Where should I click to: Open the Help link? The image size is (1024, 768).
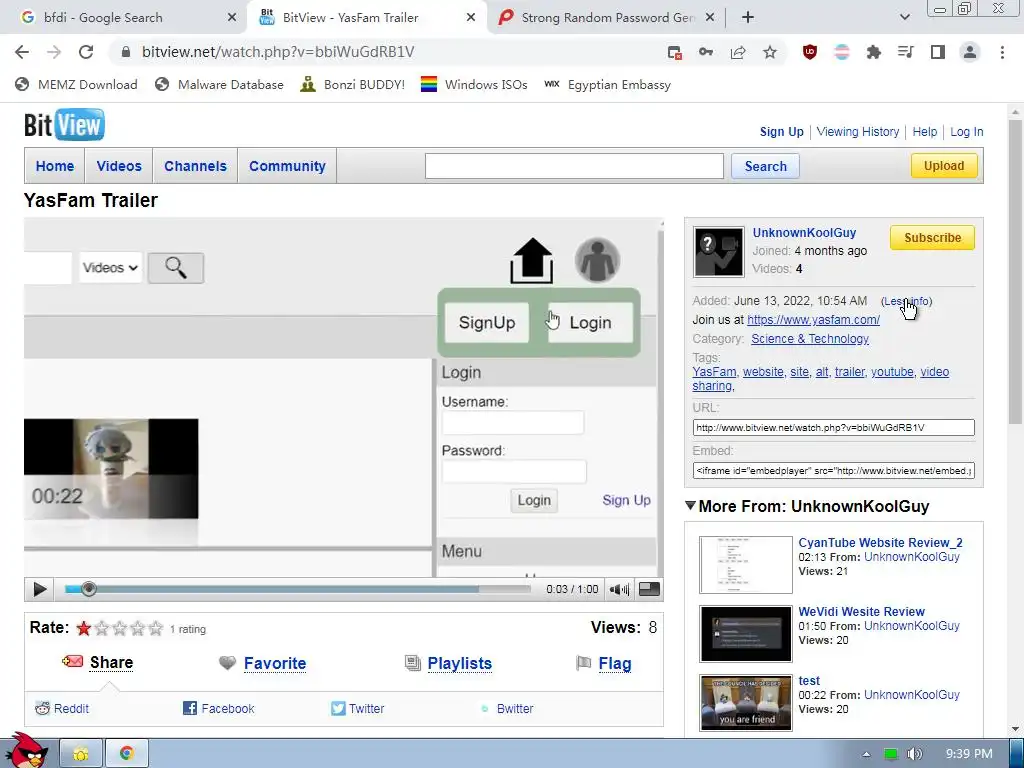click(x=924, y=132)
